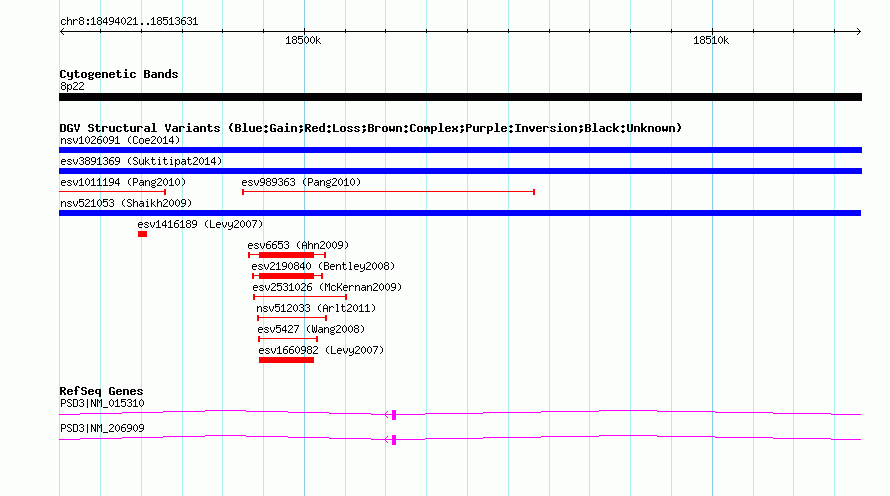Click the 18500k ruler tick label

pyautogui.click(x=303, y=40)
